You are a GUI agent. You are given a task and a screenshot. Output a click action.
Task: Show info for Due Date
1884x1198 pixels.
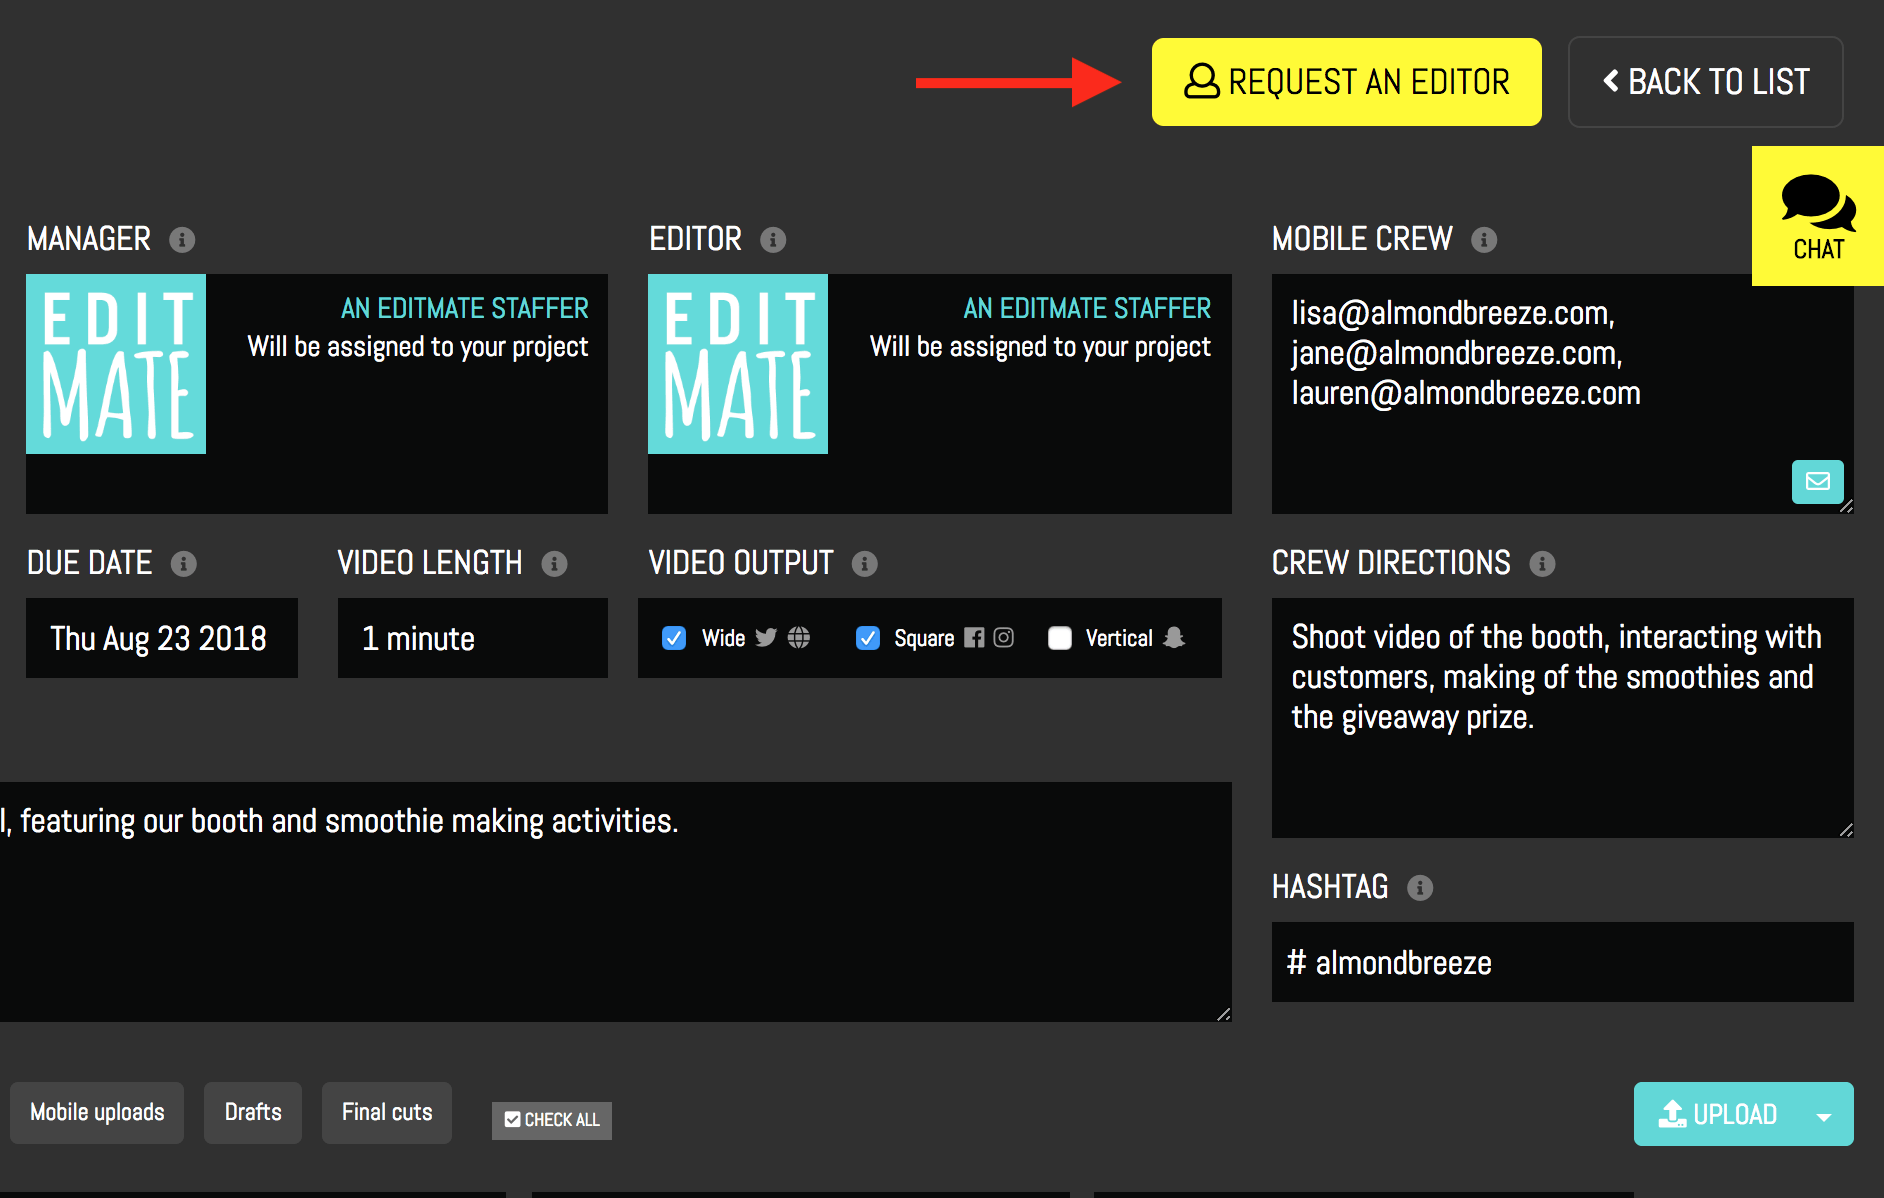pos(183,564)
